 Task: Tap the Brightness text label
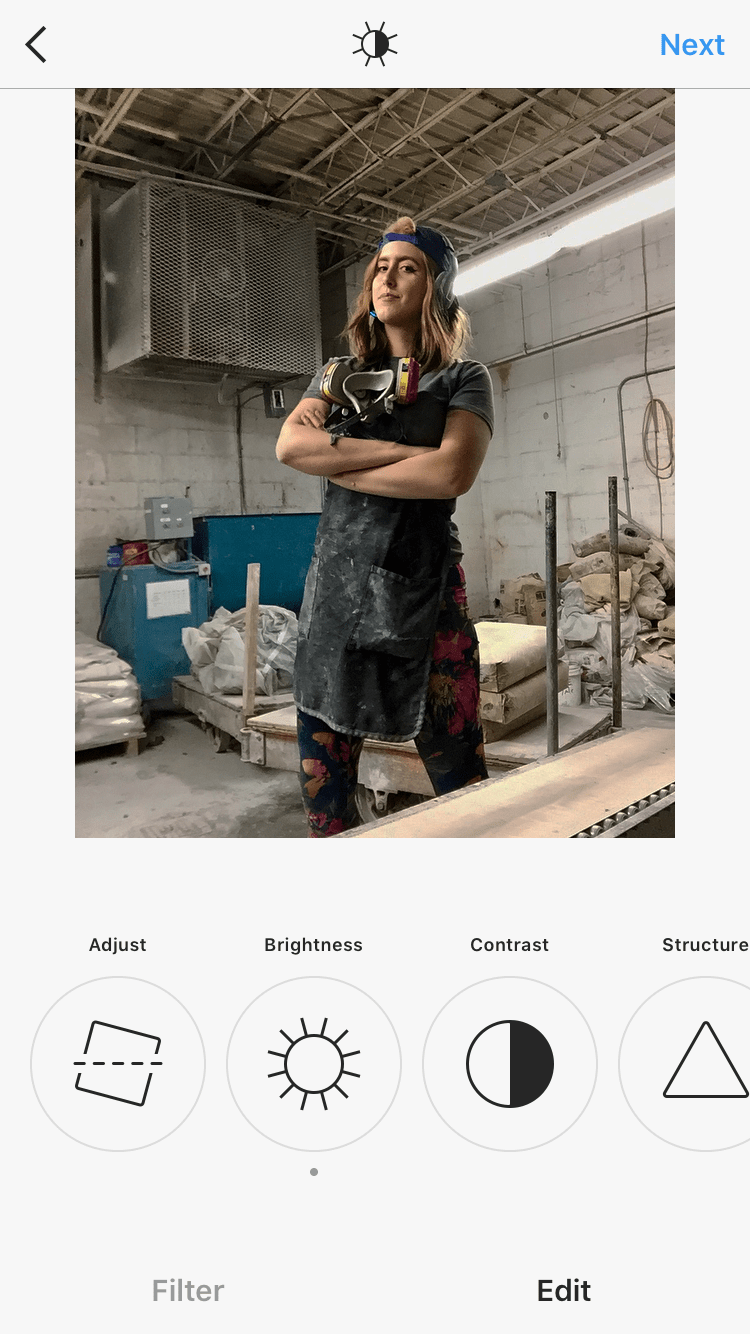coord(314,945)
